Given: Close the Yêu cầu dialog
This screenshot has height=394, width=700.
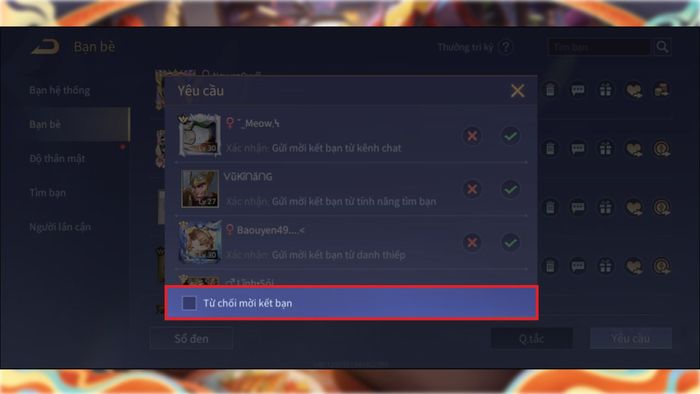Looking at the screenshot, I should [517, 91].
